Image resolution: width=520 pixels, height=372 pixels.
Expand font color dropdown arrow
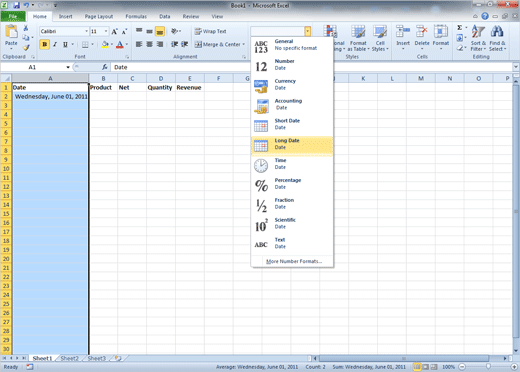point(127,44)
